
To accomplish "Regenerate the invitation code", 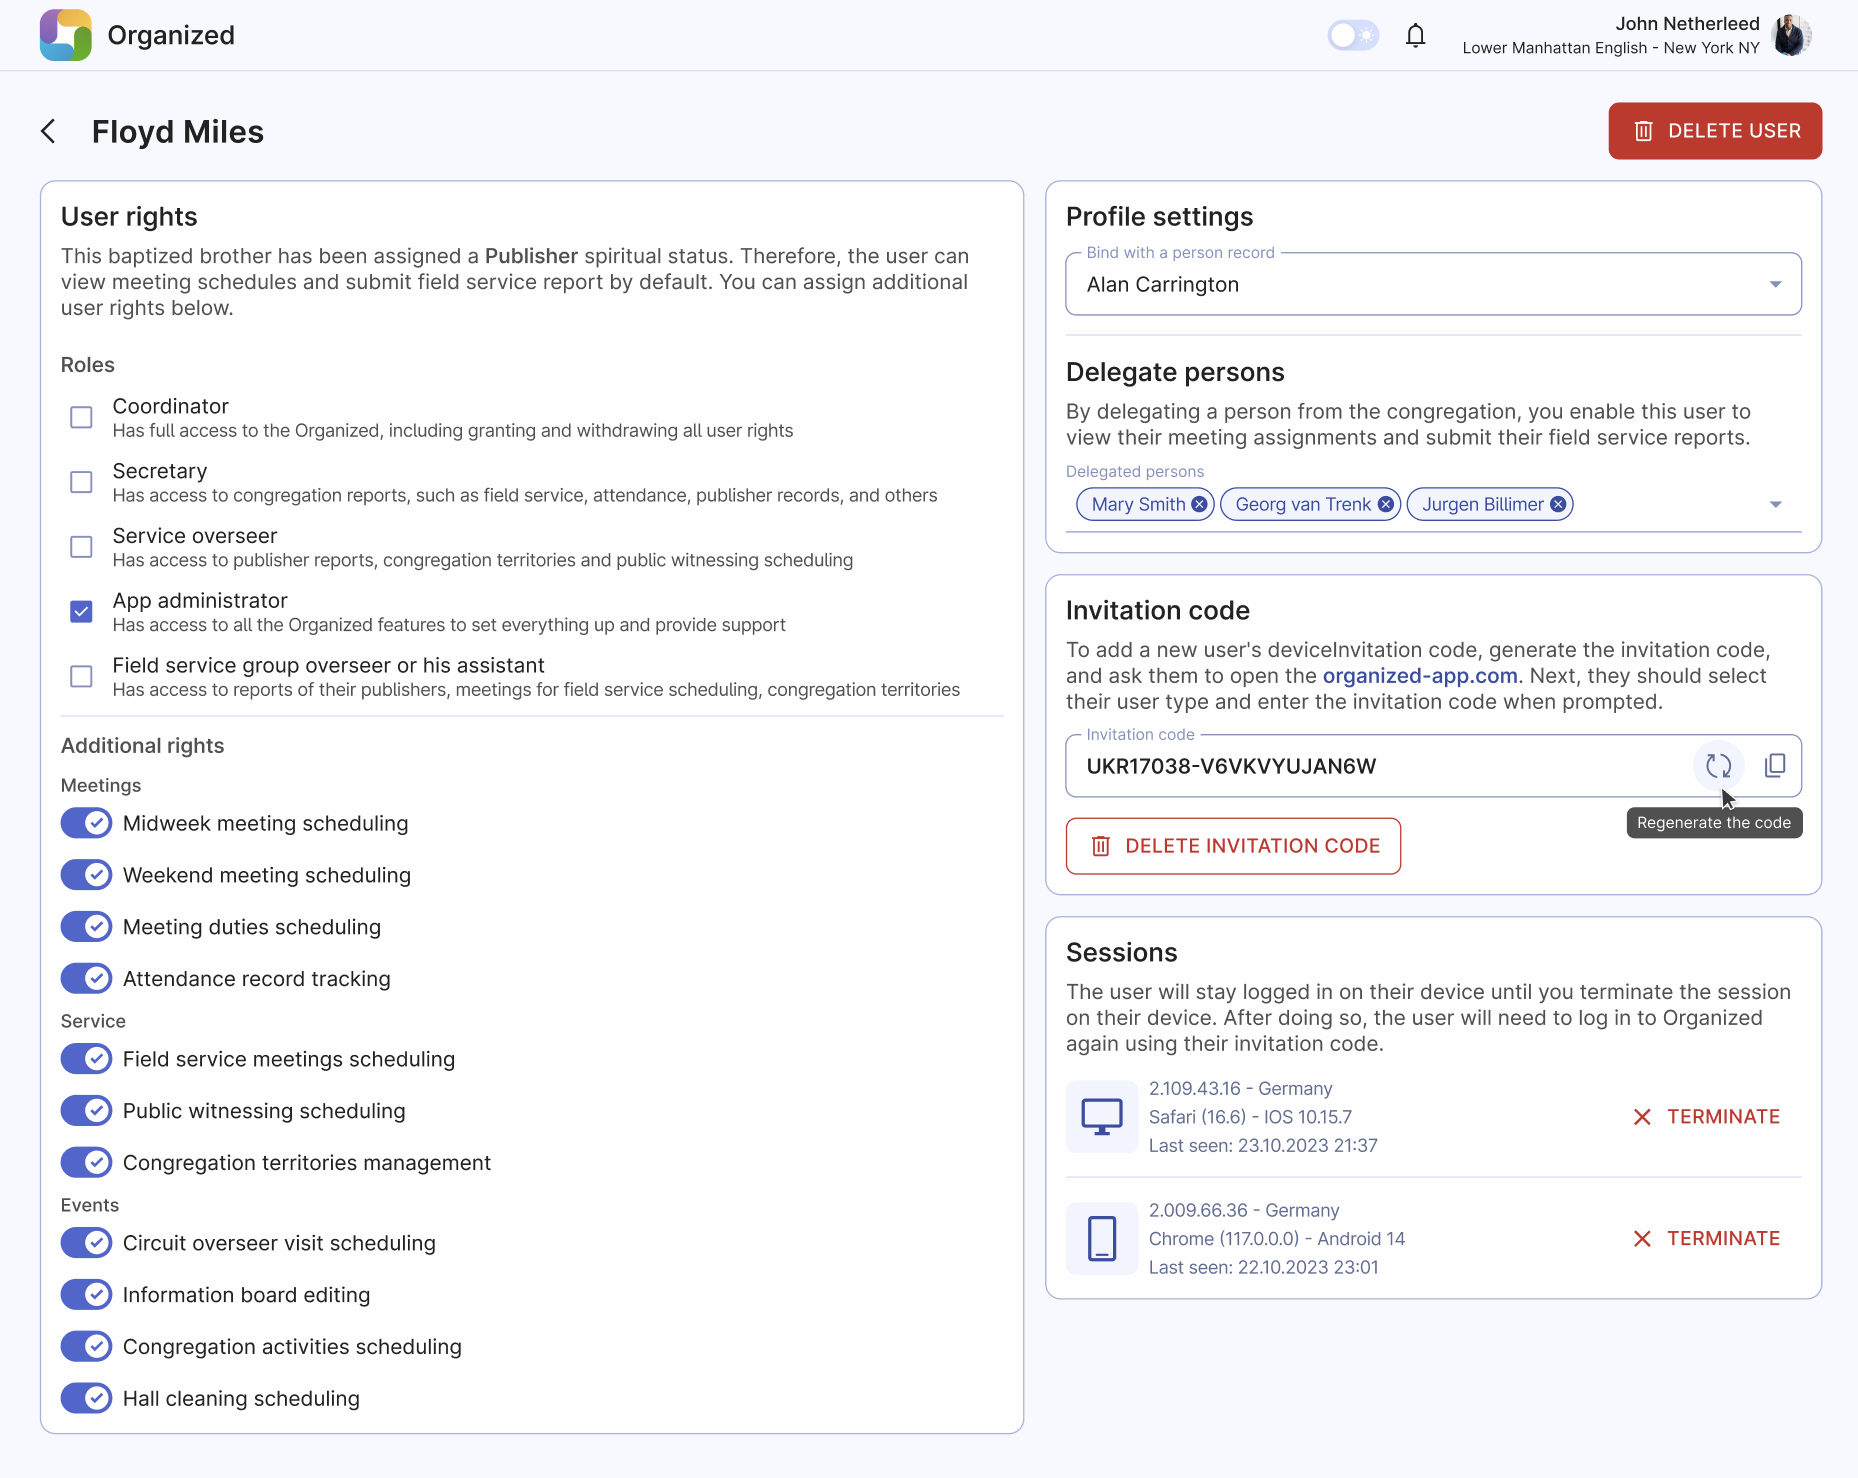I will (x=1719, y=766).
